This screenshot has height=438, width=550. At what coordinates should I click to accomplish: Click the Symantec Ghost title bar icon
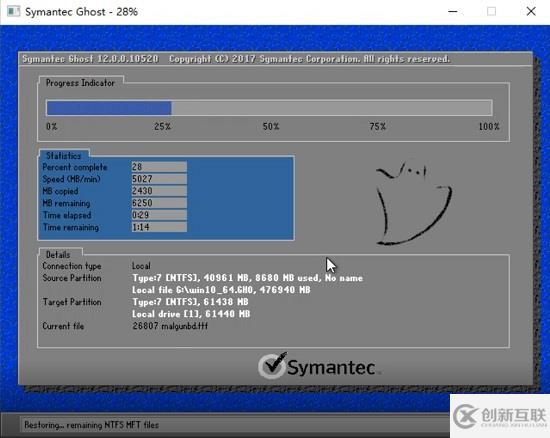click(13, 11)
